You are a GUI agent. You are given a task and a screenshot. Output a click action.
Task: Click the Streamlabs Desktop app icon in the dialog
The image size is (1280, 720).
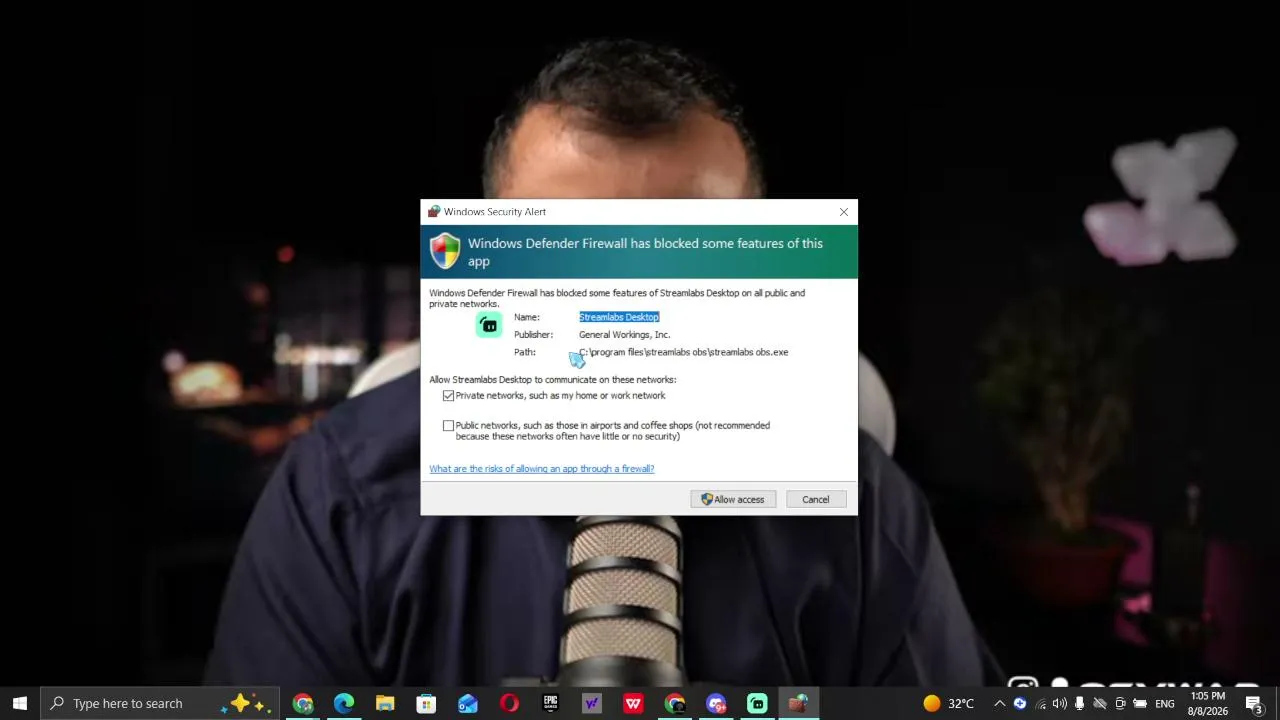[x=489, y=325]
